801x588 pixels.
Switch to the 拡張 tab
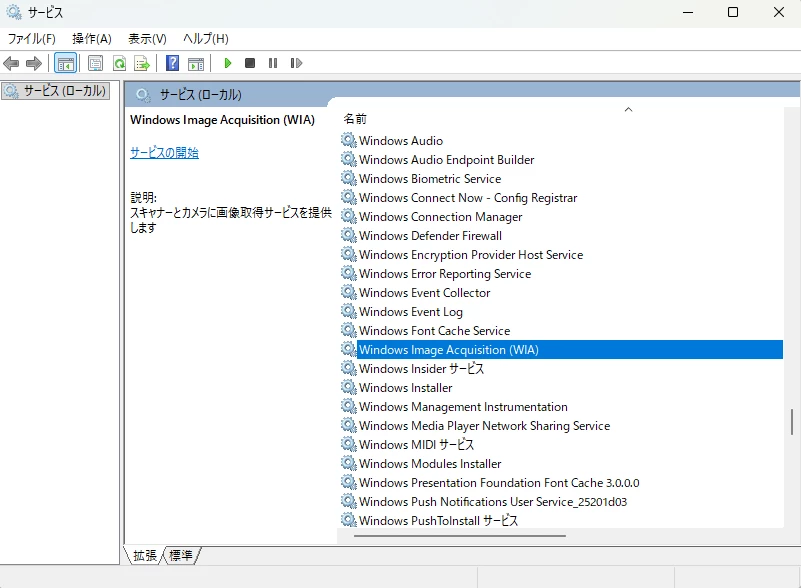(145, 555)
